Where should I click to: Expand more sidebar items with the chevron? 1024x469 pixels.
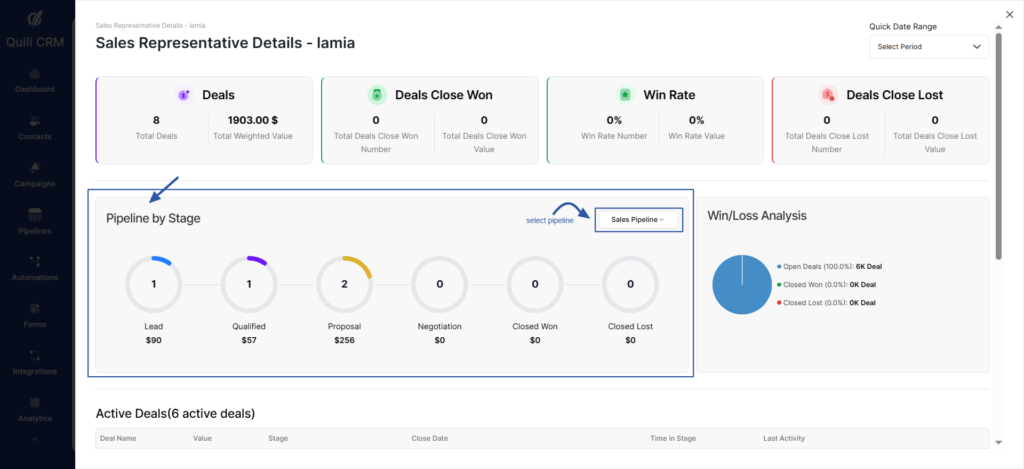point(35,438)
